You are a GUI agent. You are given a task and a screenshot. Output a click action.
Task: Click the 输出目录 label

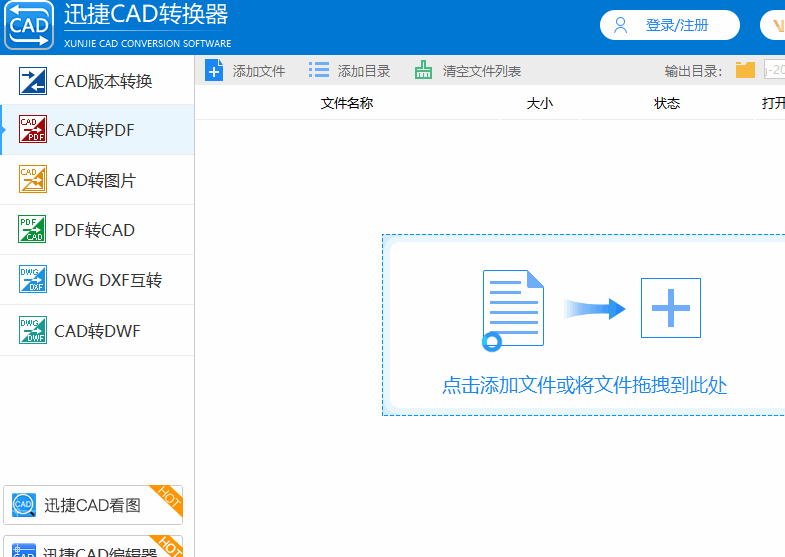coord(693,71)
